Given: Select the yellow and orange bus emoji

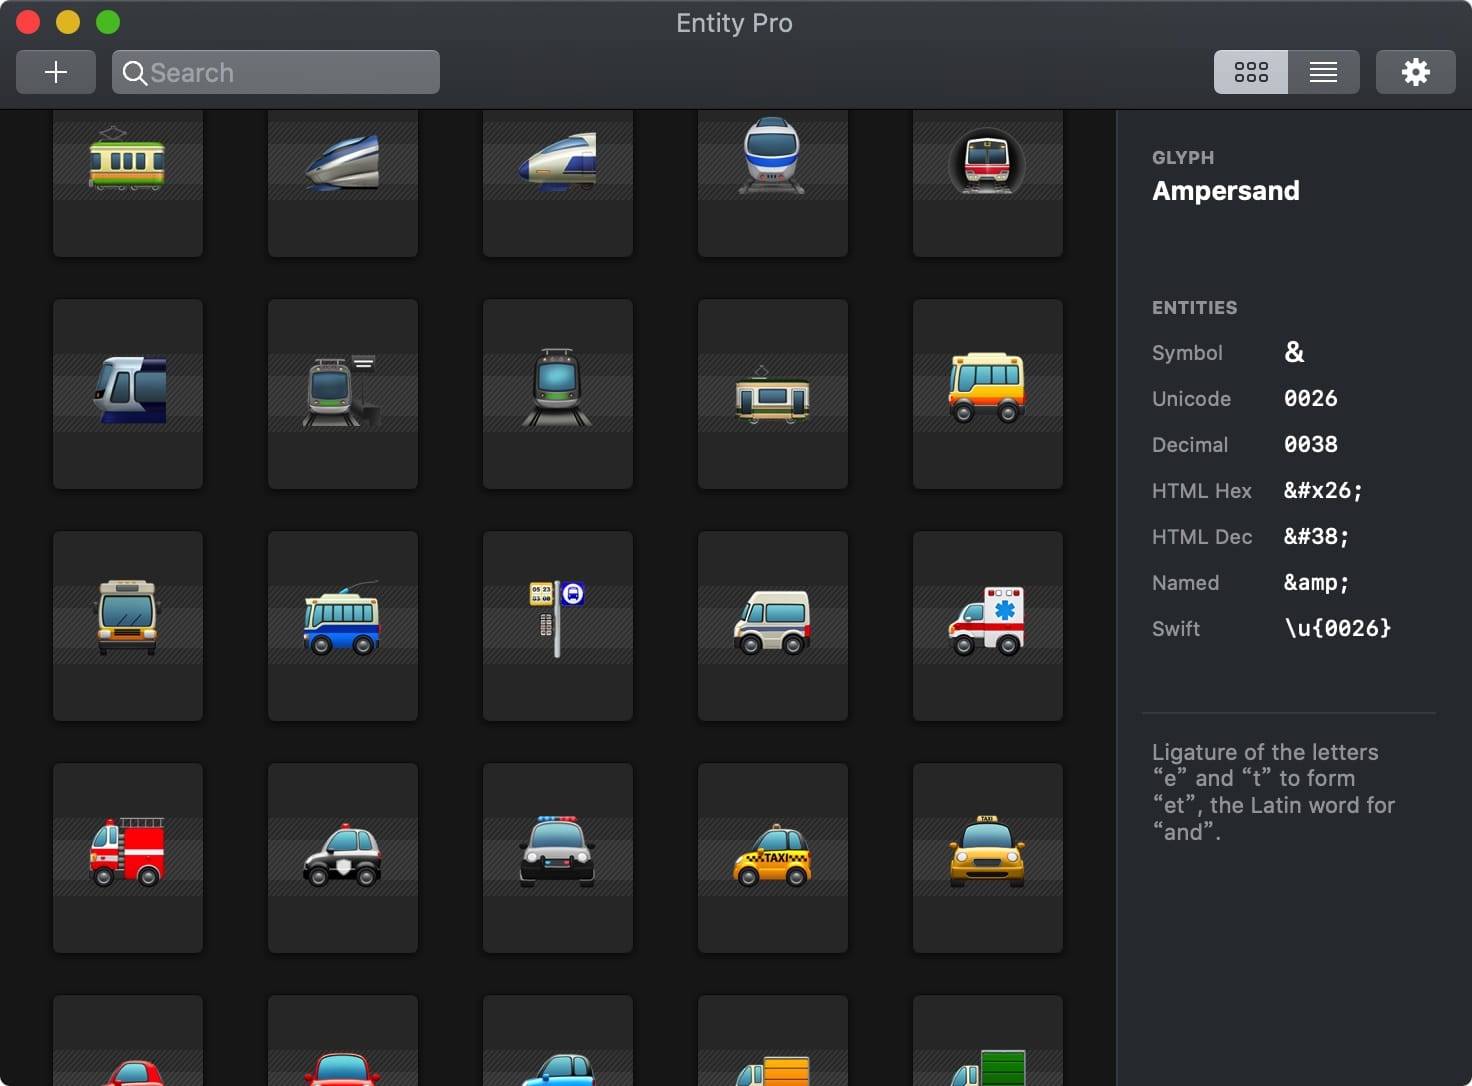Looking at the screenshot, I should (x=988, y=394).
